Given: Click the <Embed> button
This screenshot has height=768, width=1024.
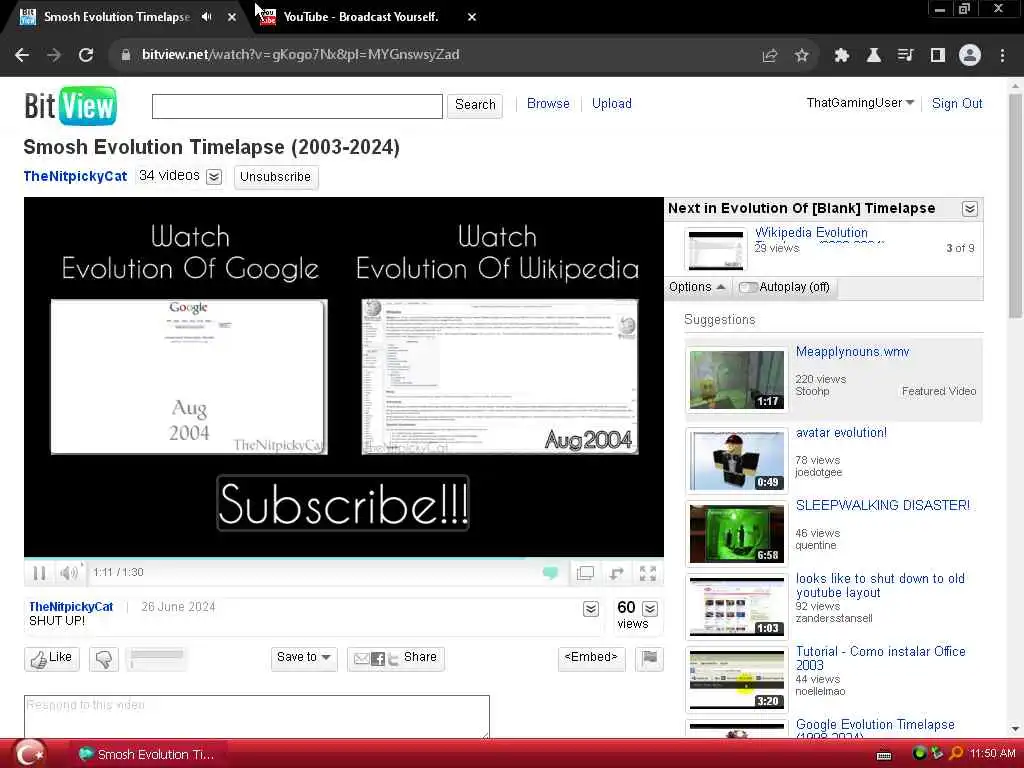Looking at the screenshot, I should (x=592, y=658).
